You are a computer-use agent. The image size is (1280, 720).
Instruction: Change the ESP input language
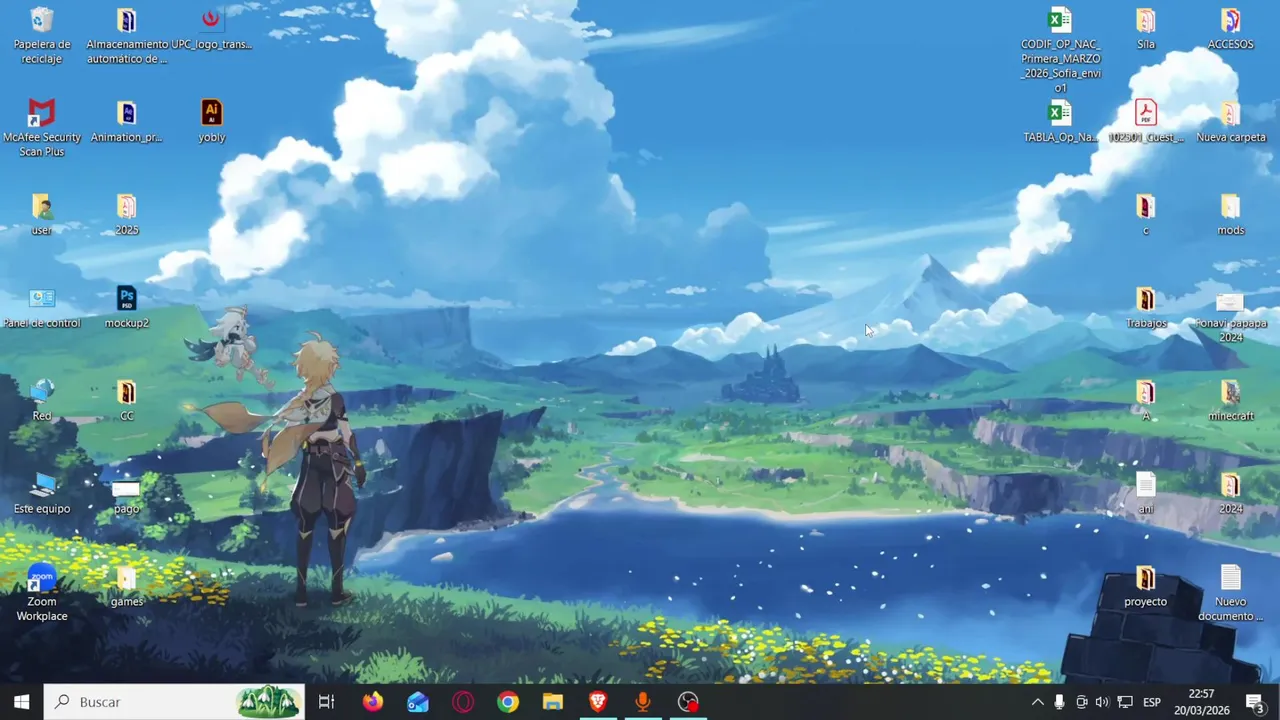tap(1152, 702)
